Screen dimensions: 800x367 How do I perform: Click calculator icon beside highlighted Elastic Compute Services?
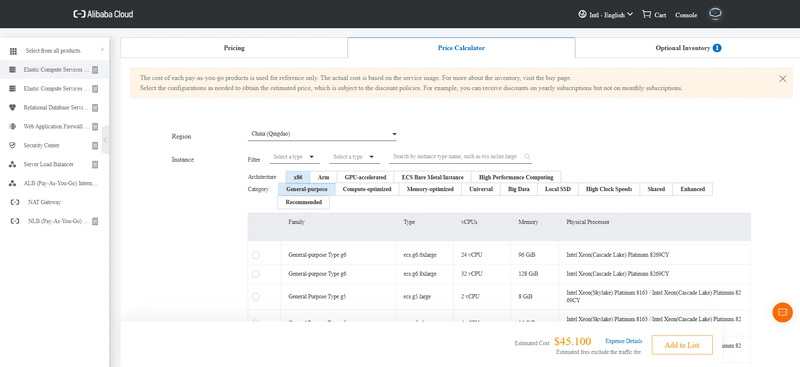[95, 69]
